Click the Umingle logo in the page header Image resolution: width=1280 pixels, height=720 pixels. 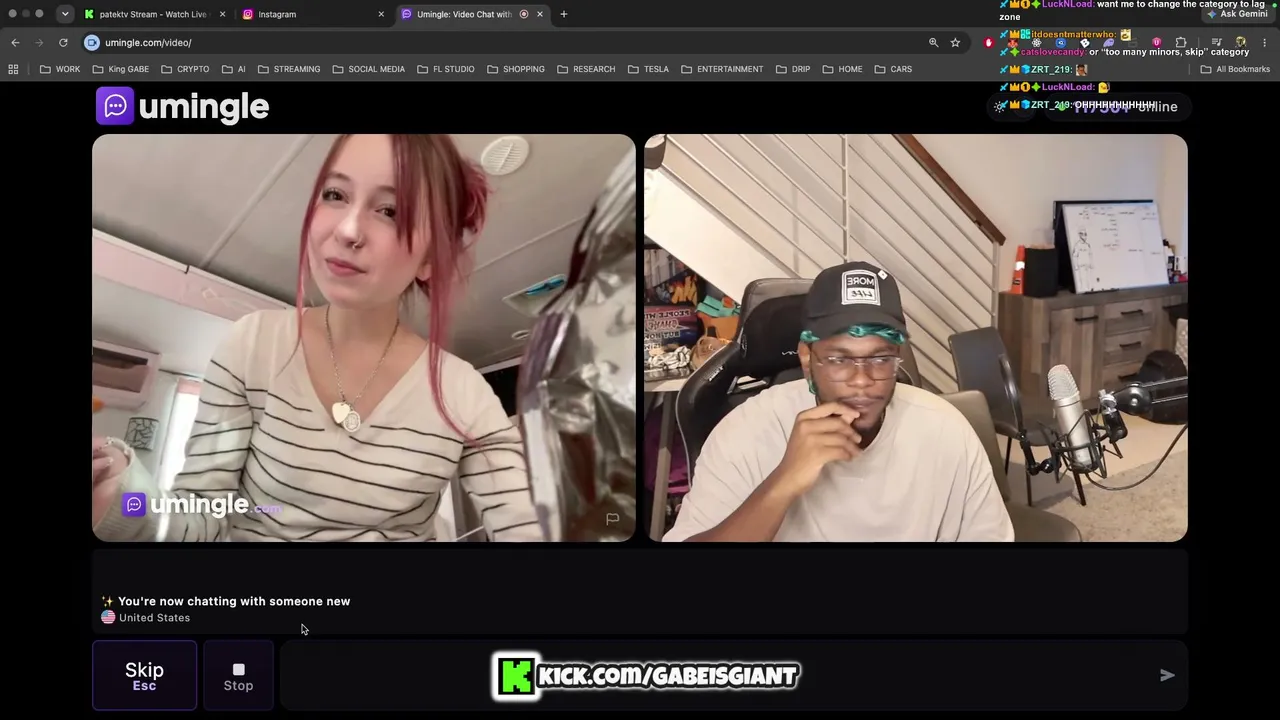pos(182,106)
